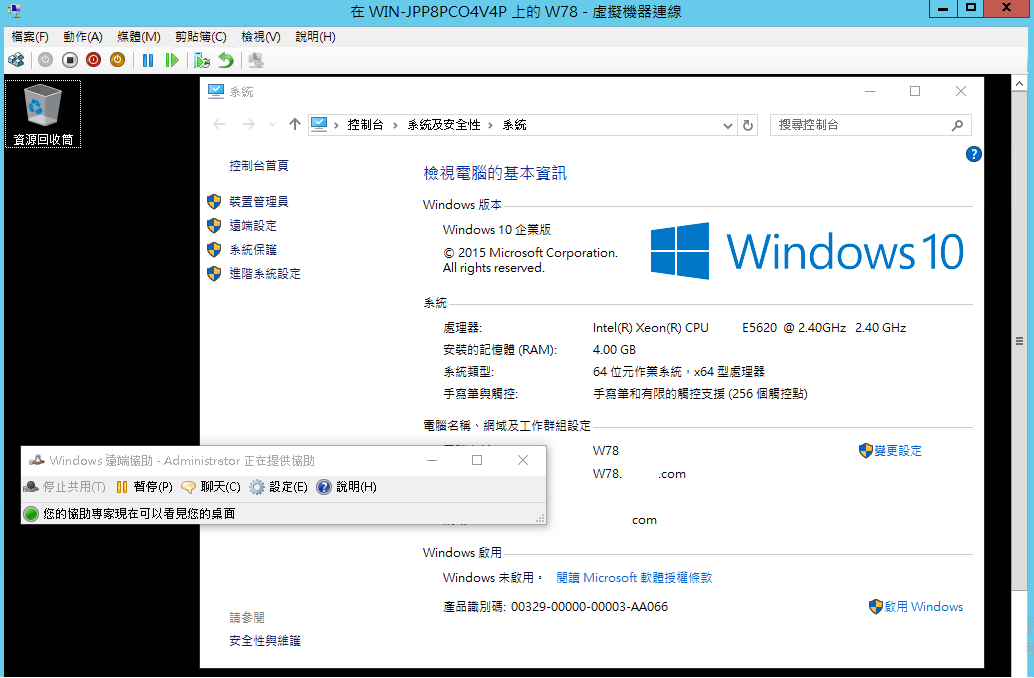Click the greyed Start VM toolbar icon
The height and width of the screenshot is (678, 1034).
(x=45, y=60)
